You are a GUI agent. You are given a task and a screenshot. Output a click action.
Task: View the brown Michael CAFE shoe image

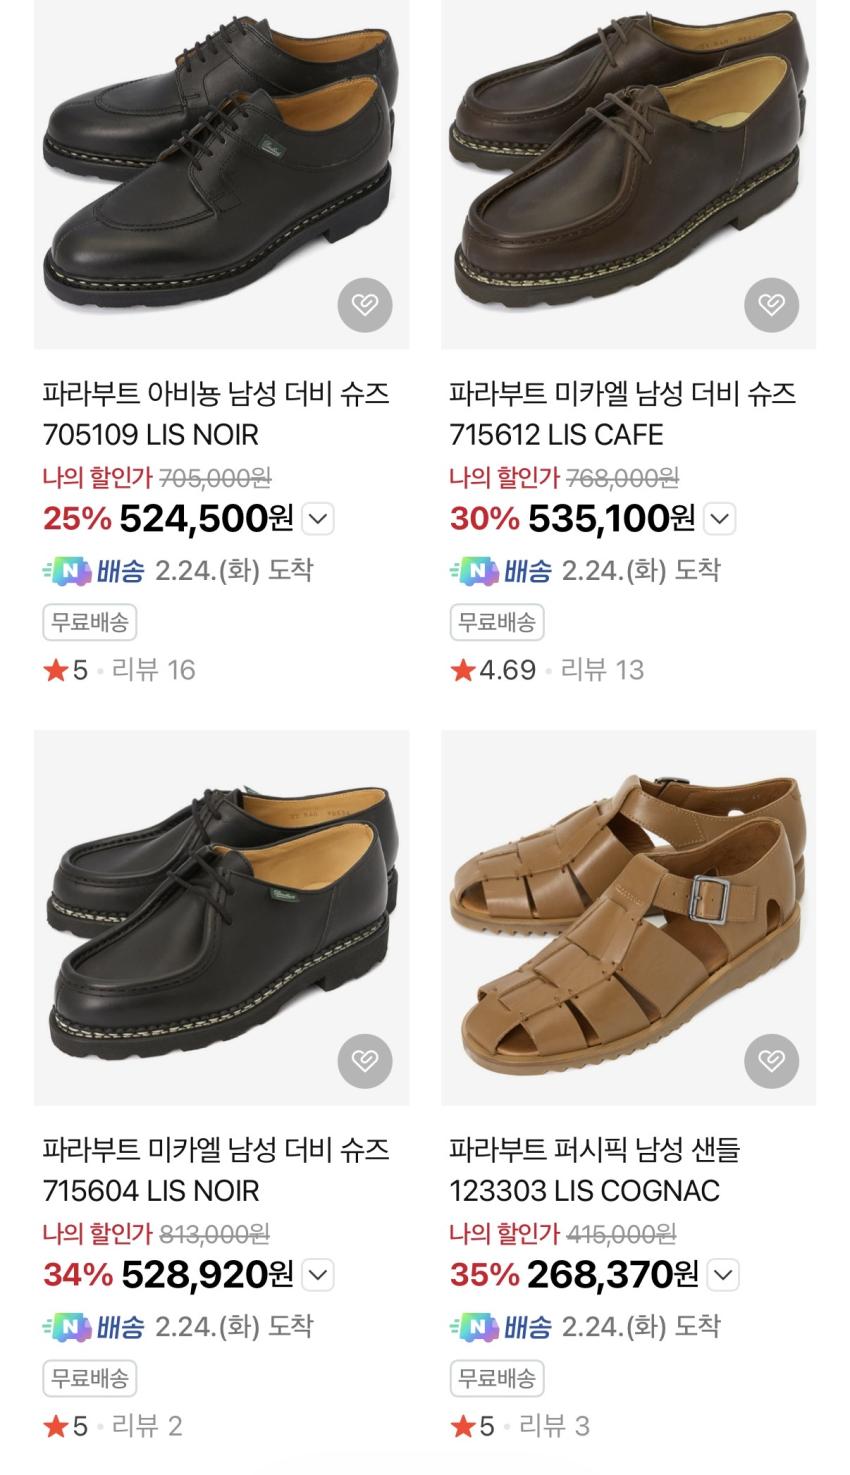point(628,170)
